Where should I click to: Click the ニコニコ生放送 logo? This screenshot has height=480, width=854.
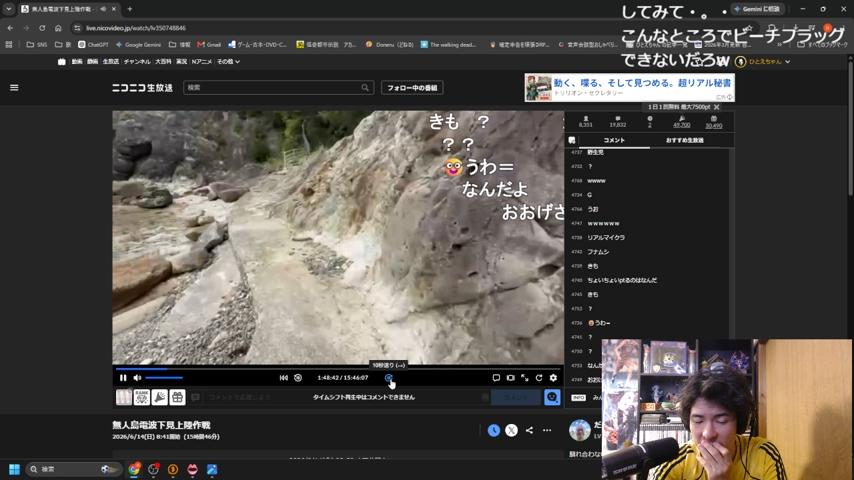[x=142, y=88]
